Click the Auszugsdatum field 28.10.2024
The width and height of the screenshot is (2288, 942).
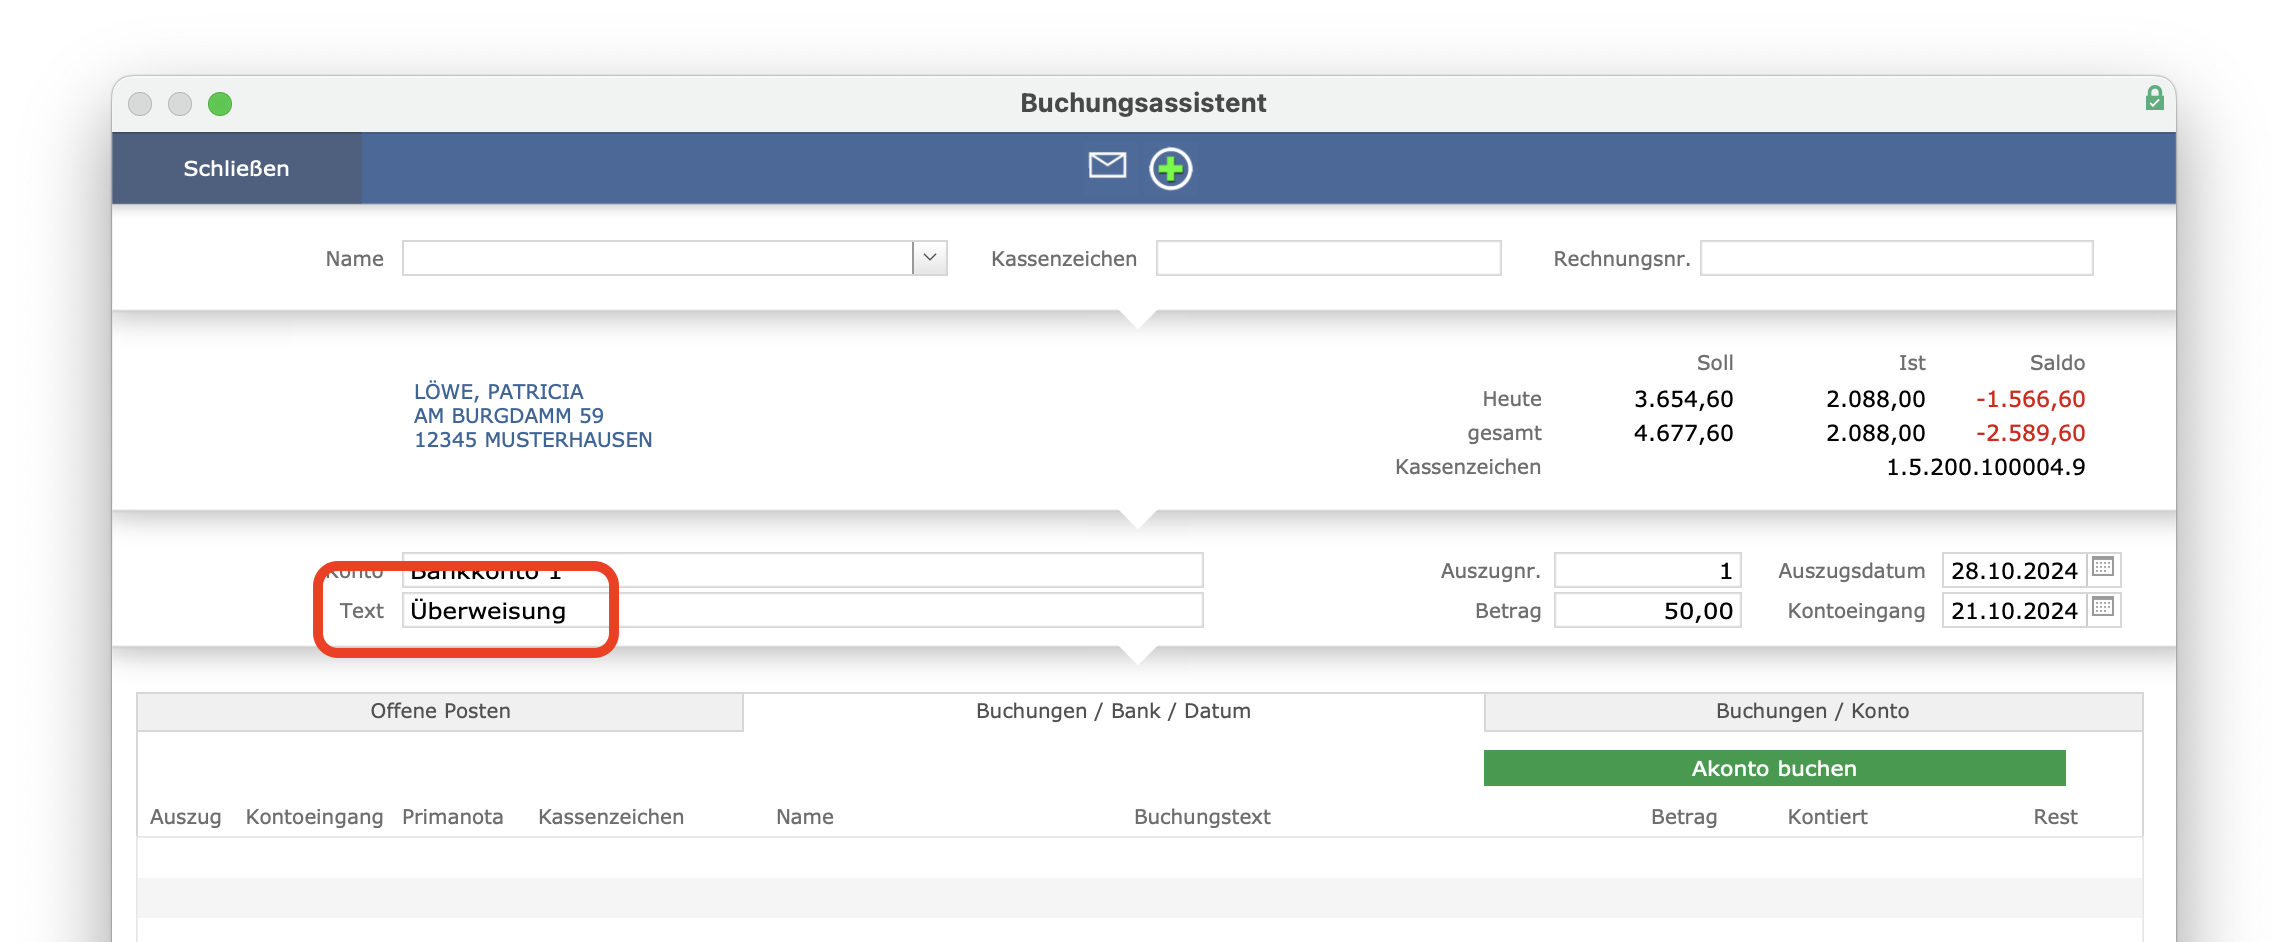tap(2014, 570)
